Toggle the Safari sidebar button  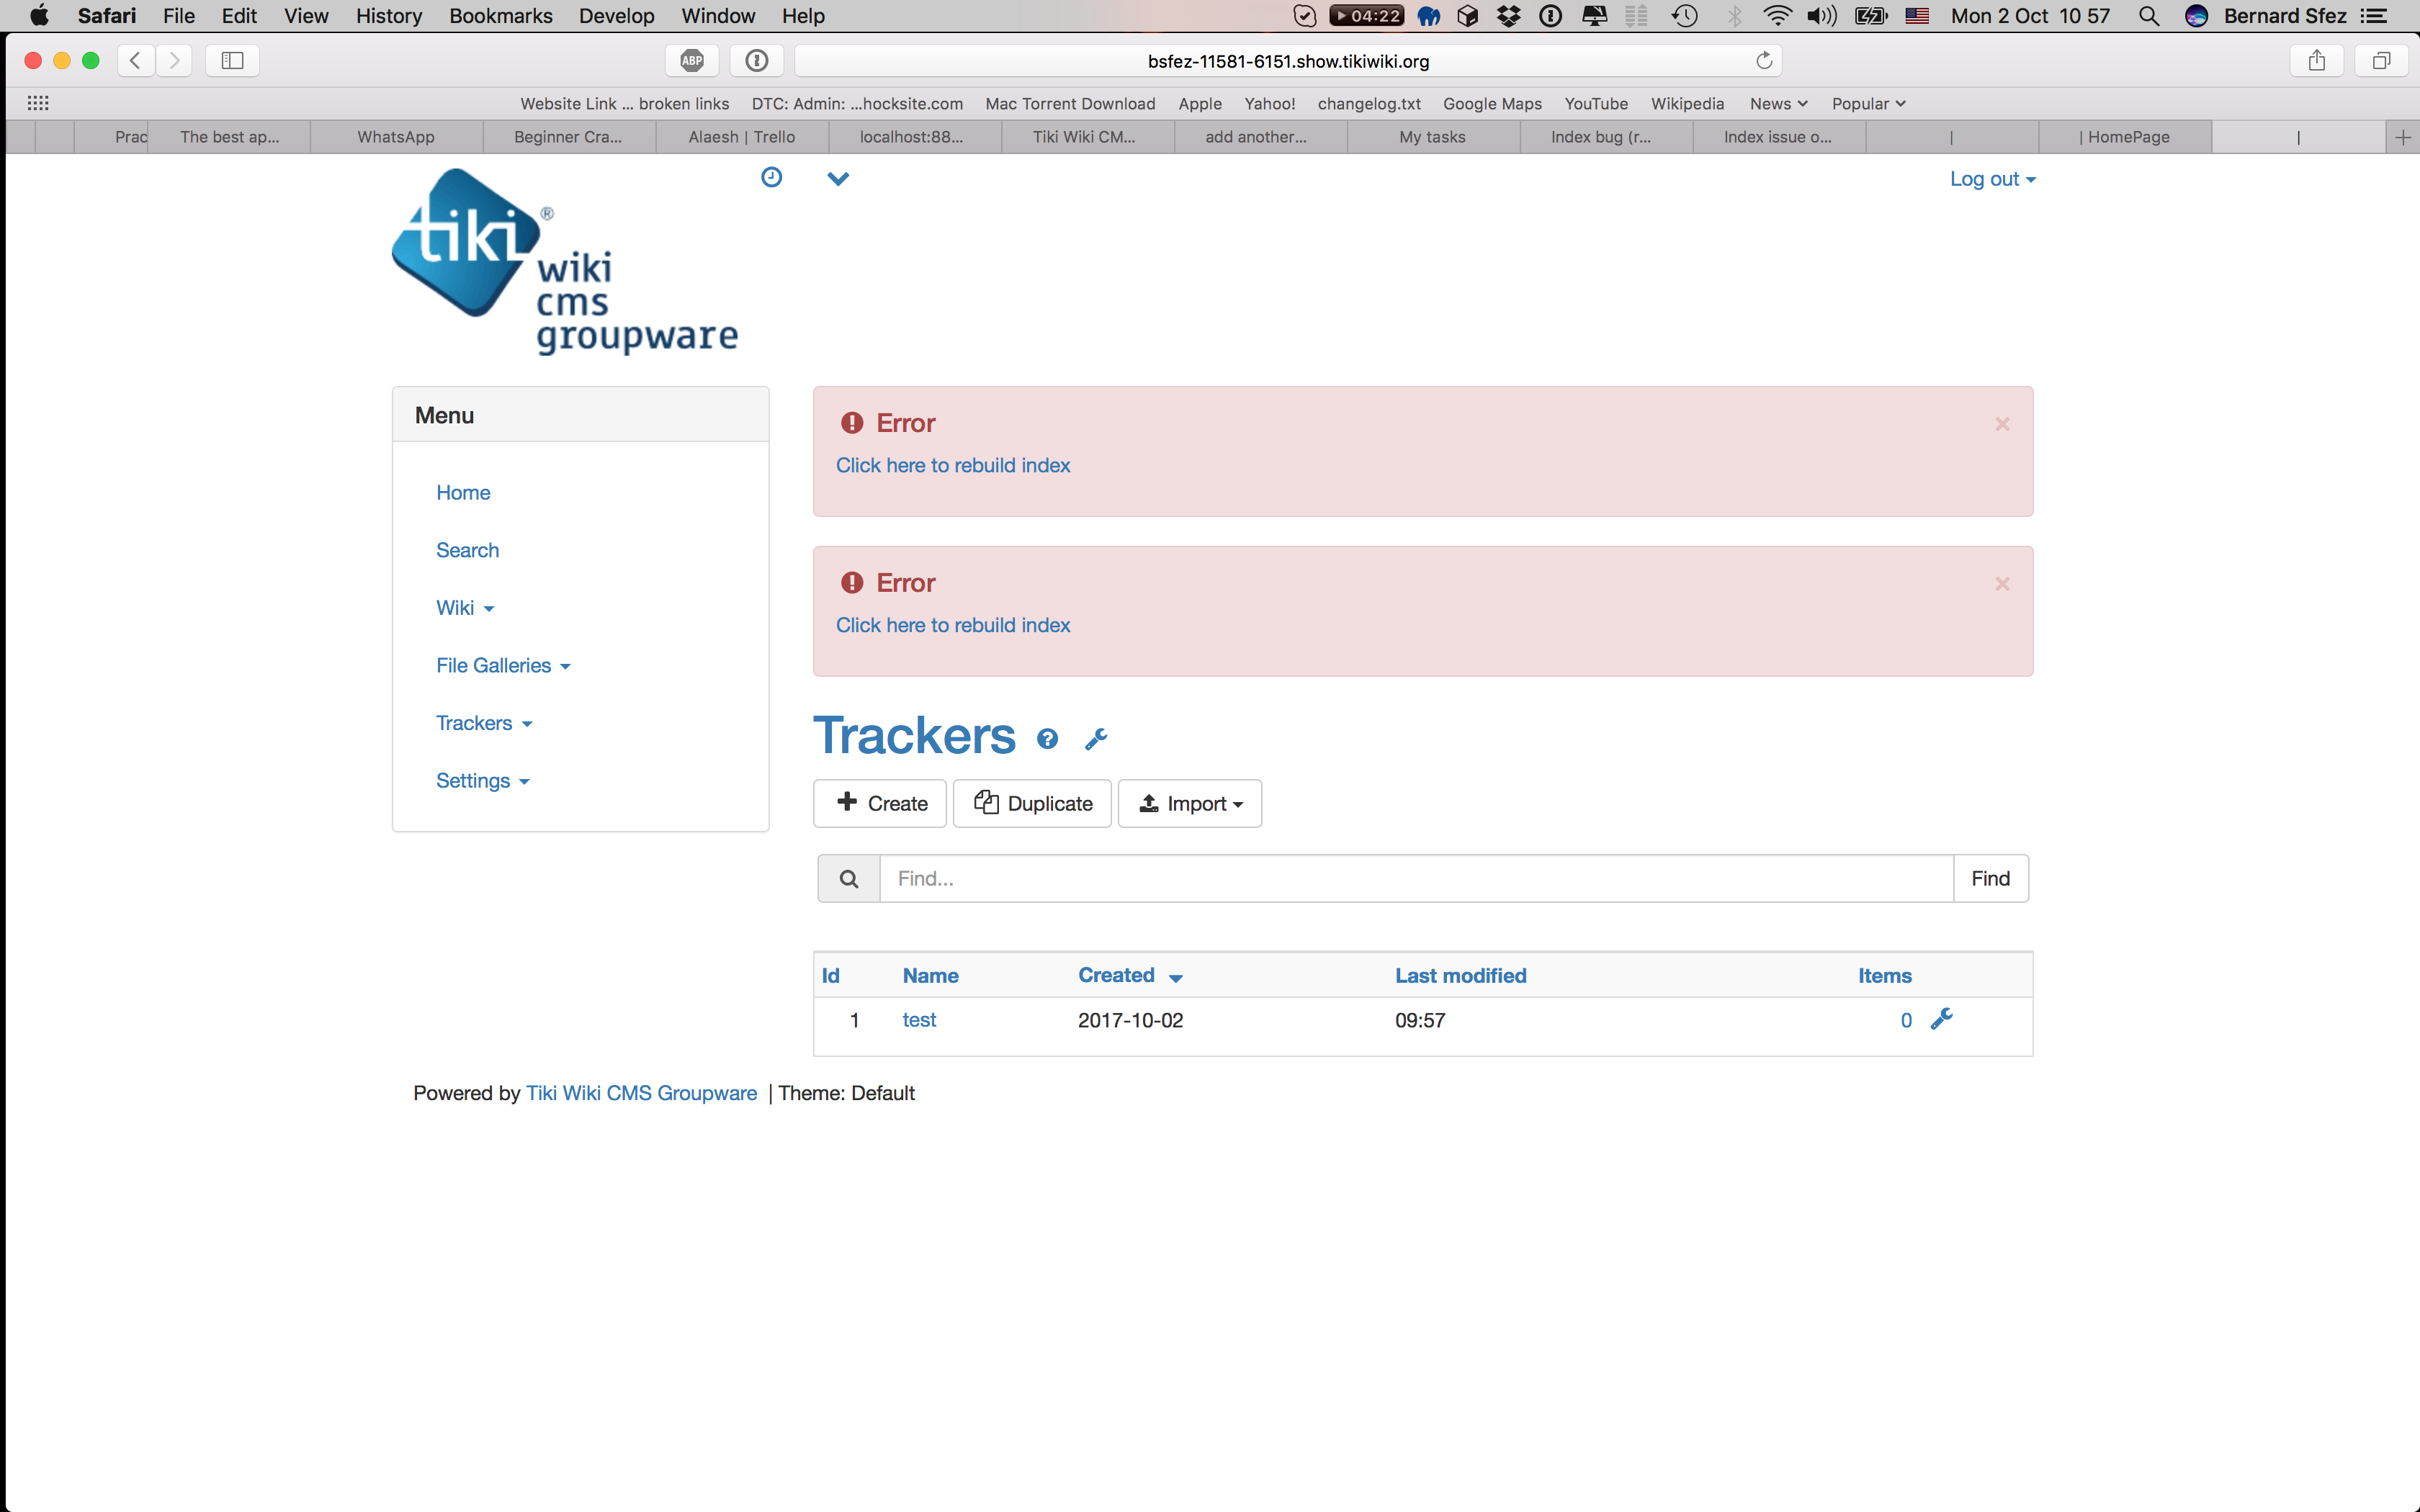[232, 61]
